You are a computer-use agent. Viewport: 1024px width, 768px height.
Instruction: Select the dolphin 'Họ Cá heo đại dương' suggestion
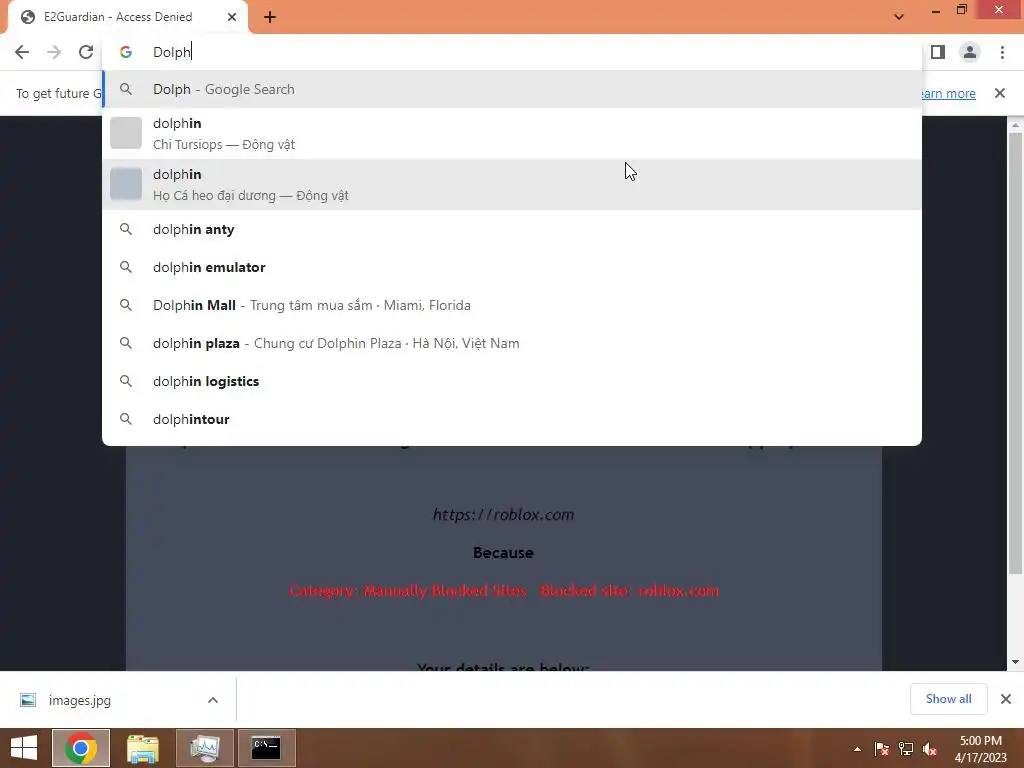[512, 185]
